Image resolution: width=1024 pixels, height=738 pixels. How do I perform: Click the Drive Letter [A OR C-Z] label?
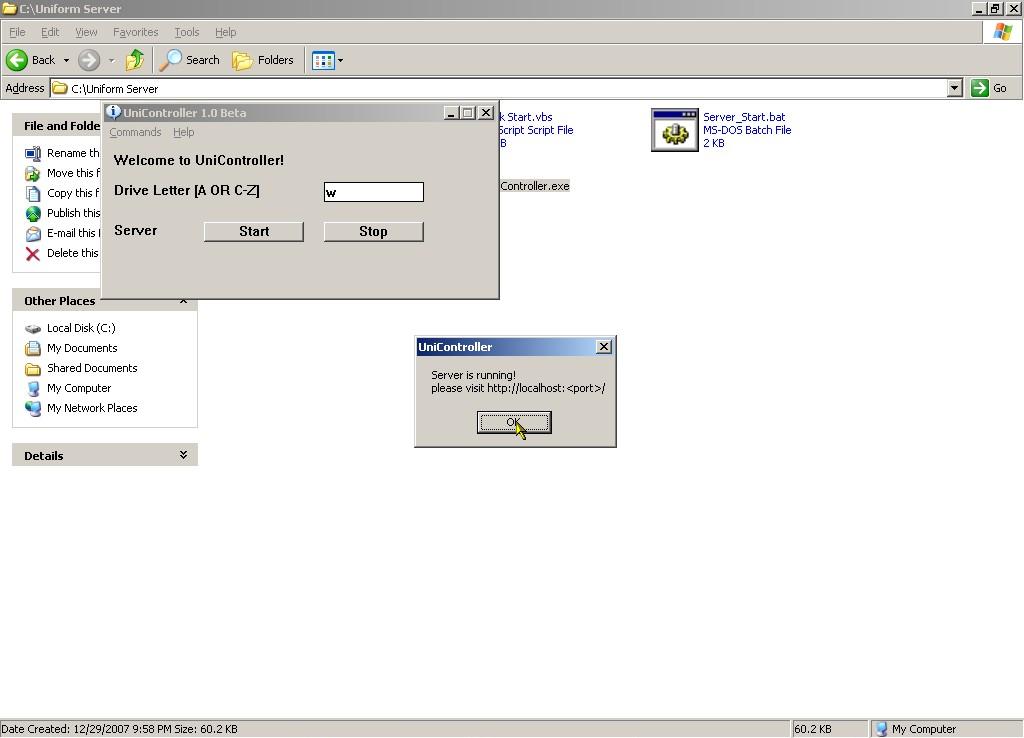[187, 190]
